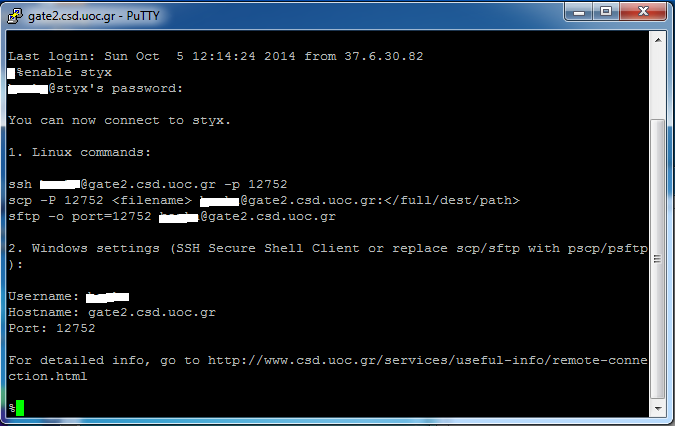Viewport: 675px width, 426px height.
Task: Click the green terminal cursor block
Action: point(20,407)
